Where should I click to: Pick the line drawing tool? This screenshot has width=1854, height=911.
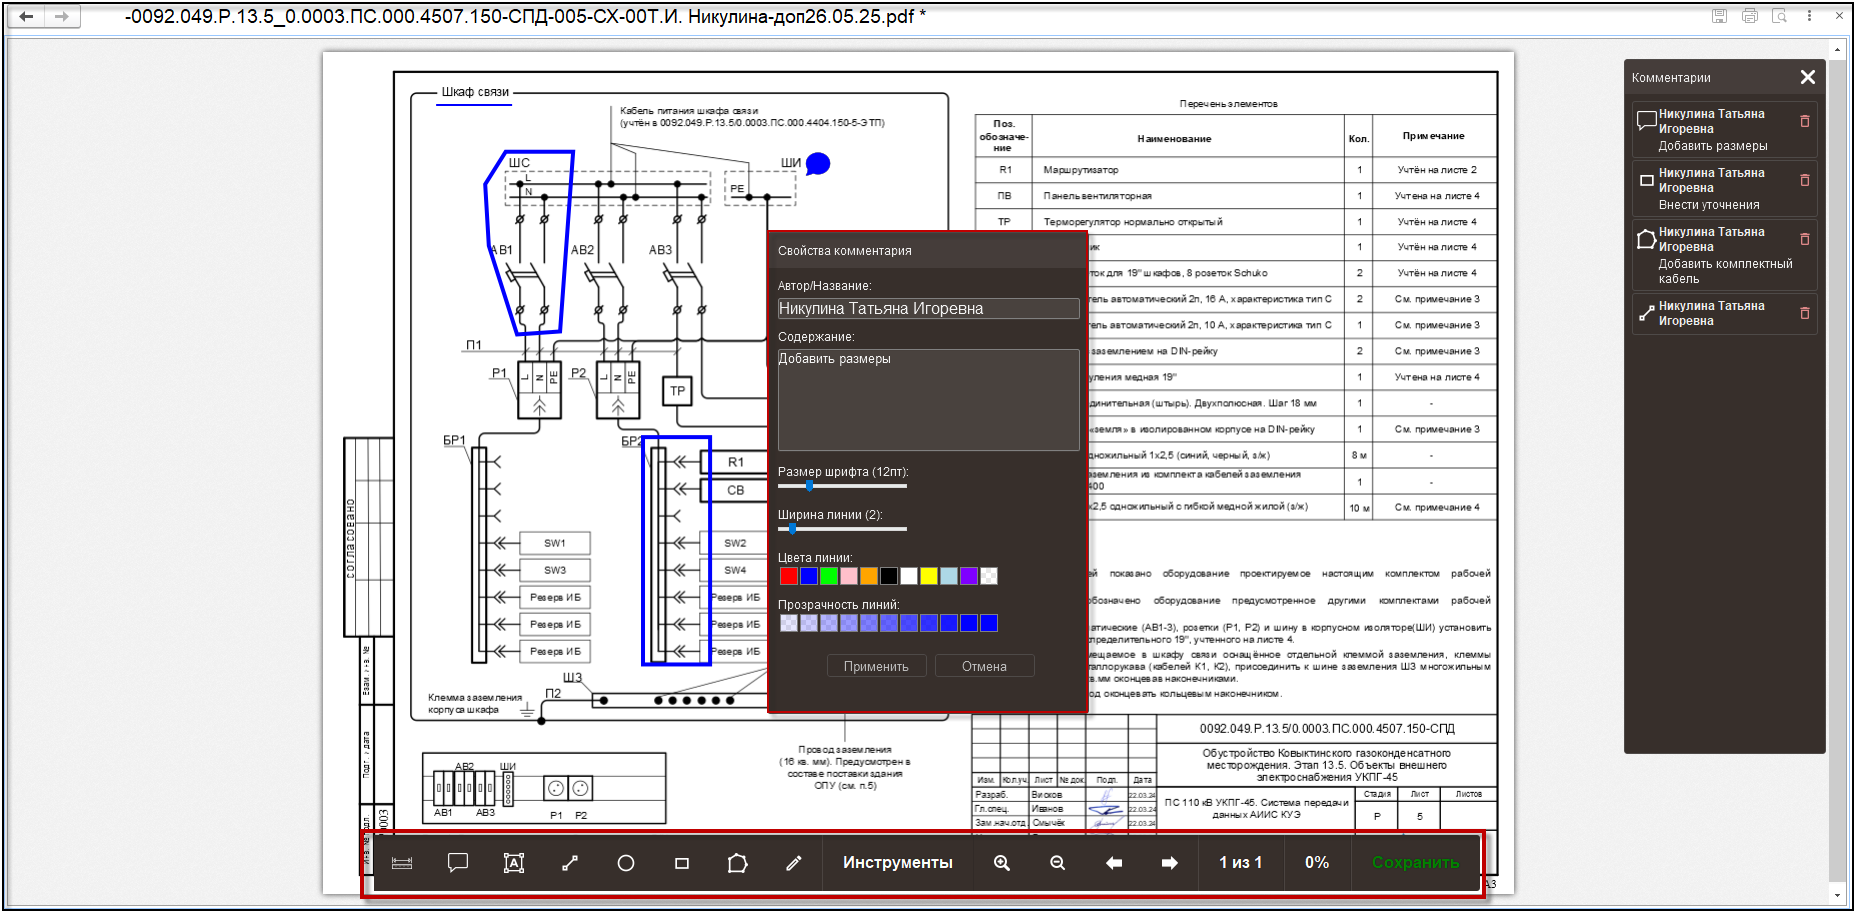(570, 863)
